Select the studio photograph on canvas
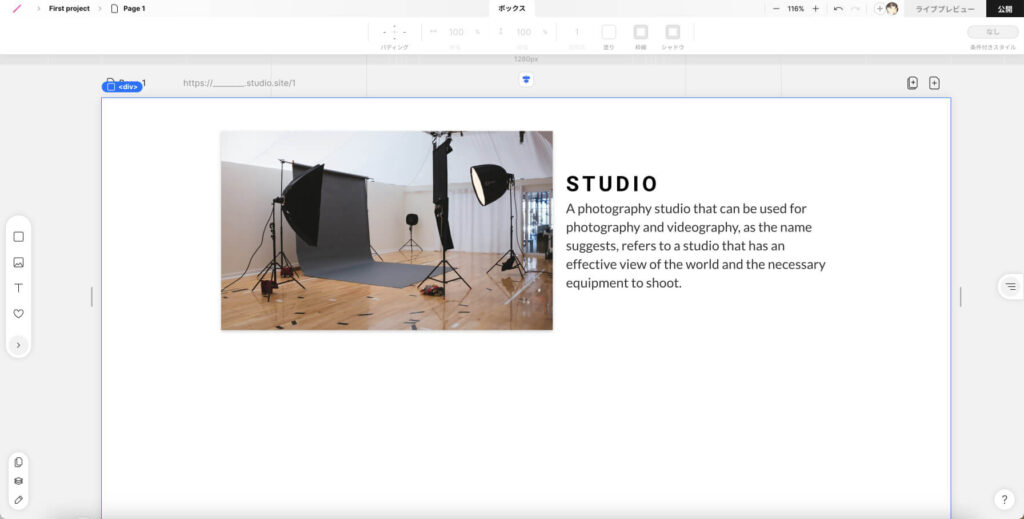The image size is (1024, 519). [386, 230]
